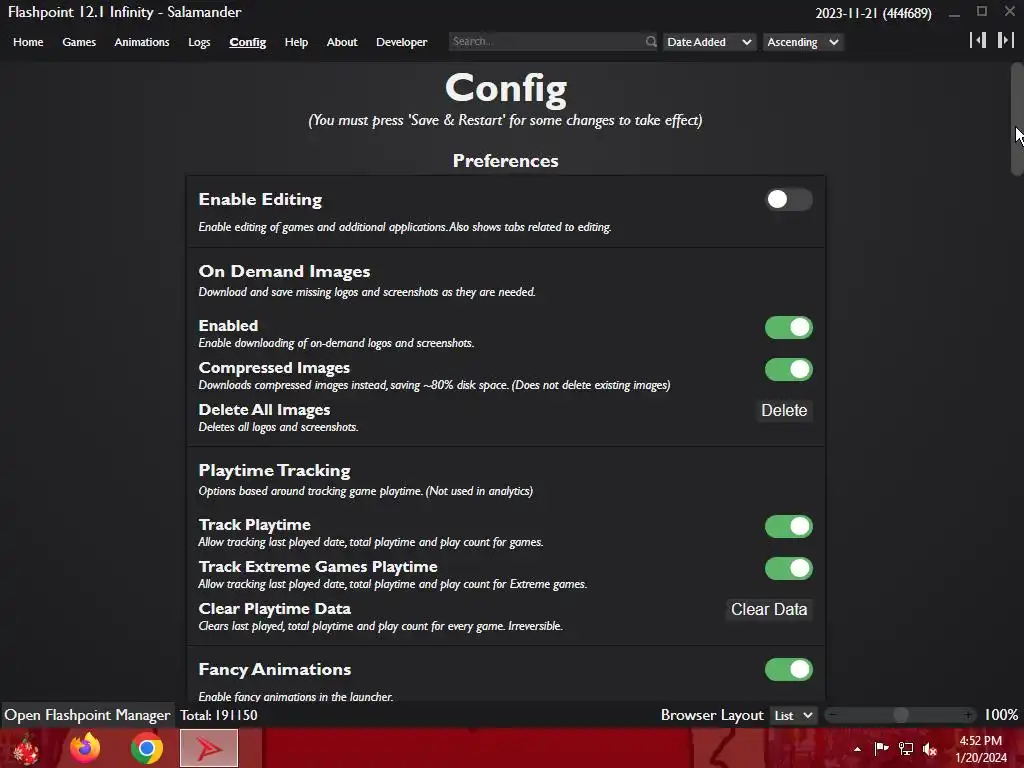Image resolution: width=1024 pixels, height=768 pixels.
Task: Open the Animations tab
Action: 142,42
